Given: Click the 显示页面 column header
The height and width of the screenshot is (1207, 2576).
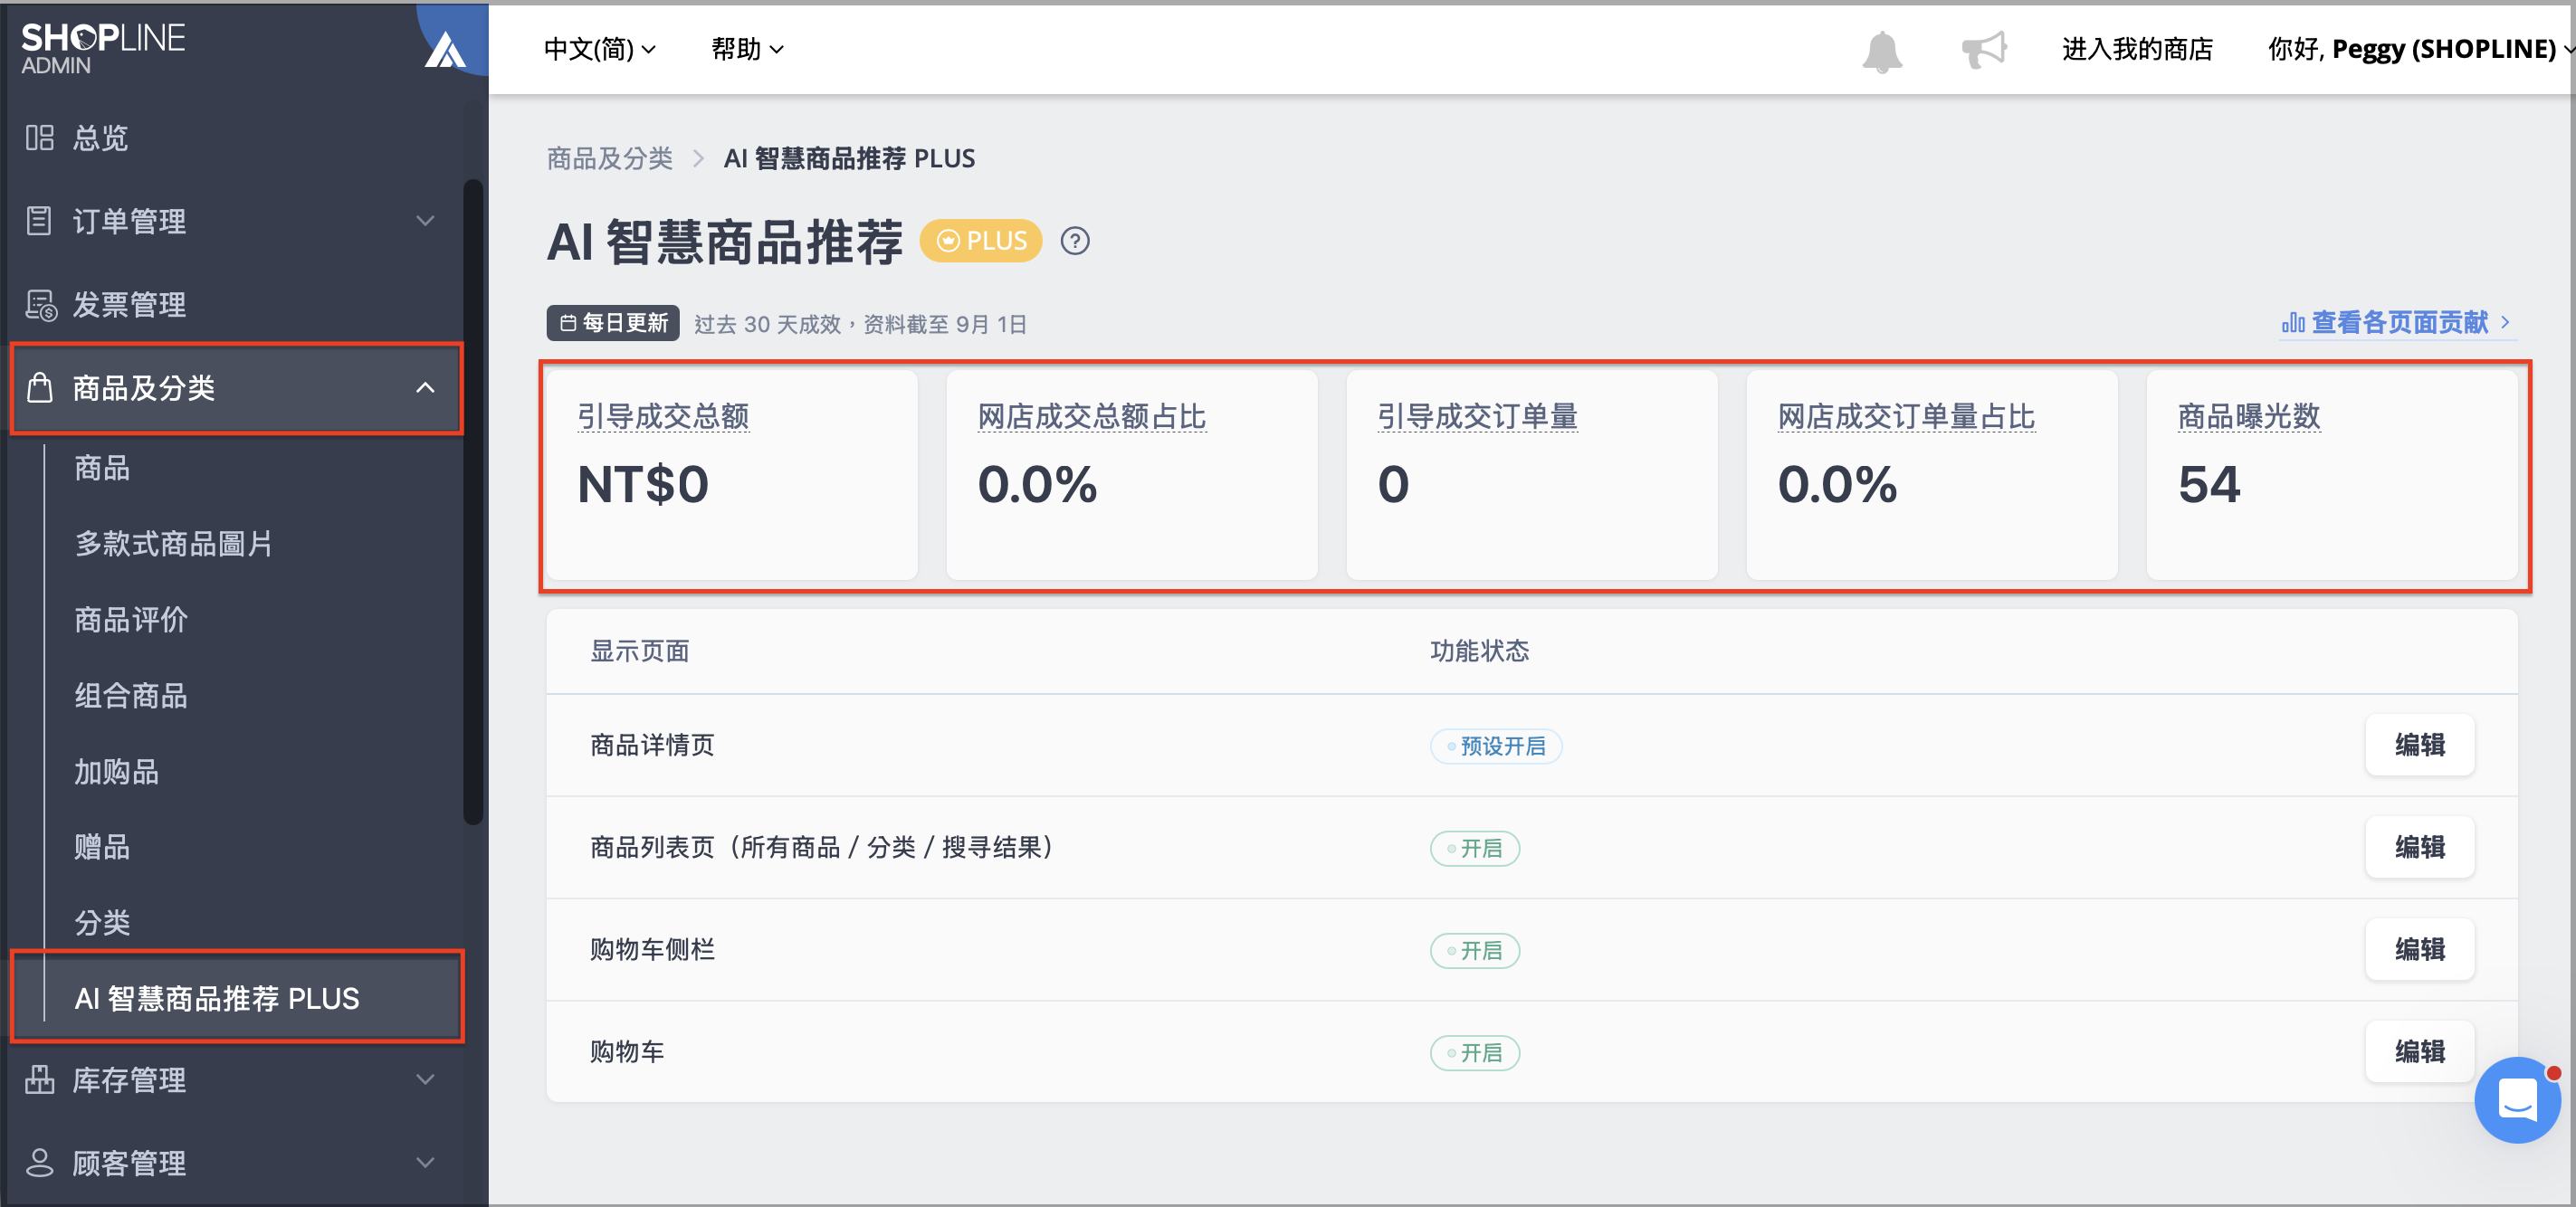Looking at the screenshot, I should click(639, 651).
